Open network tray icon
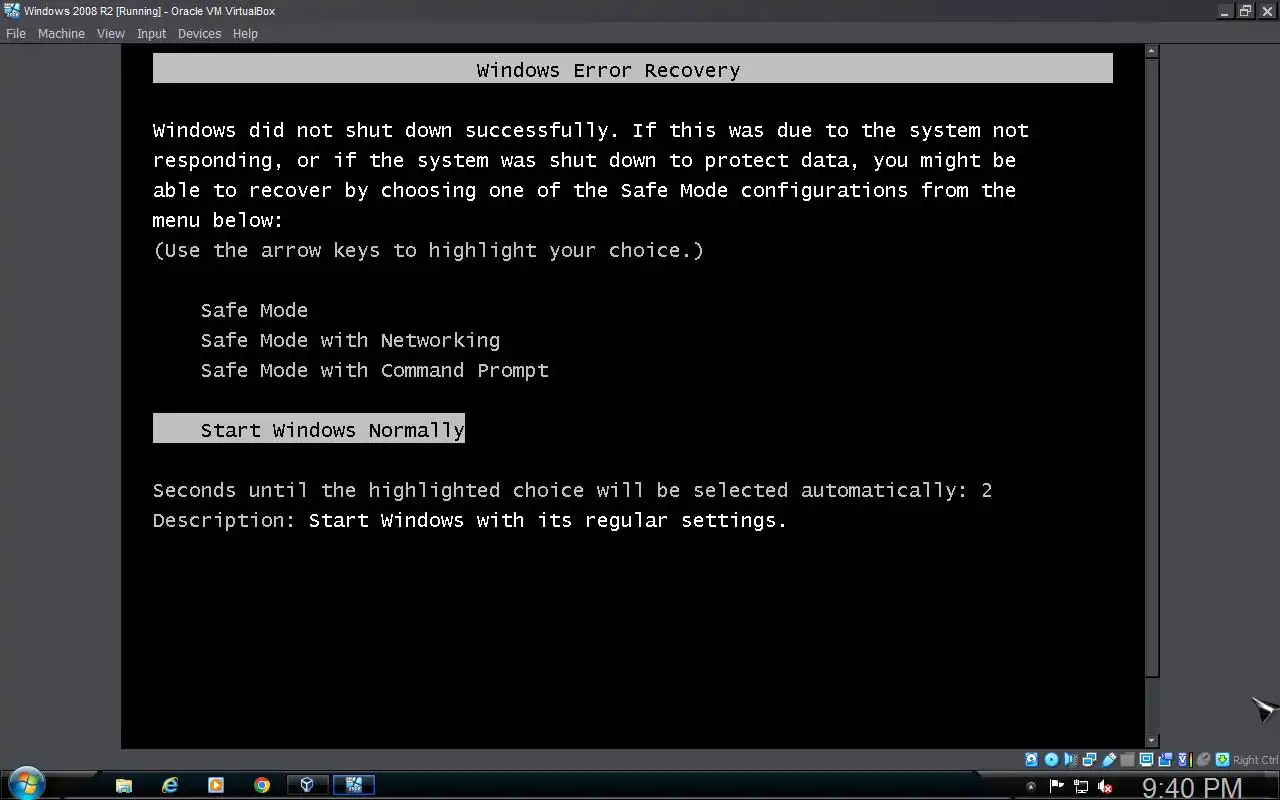This screenshot has width=1280, height=800. pyautogui.click(x=1080, y=786)
